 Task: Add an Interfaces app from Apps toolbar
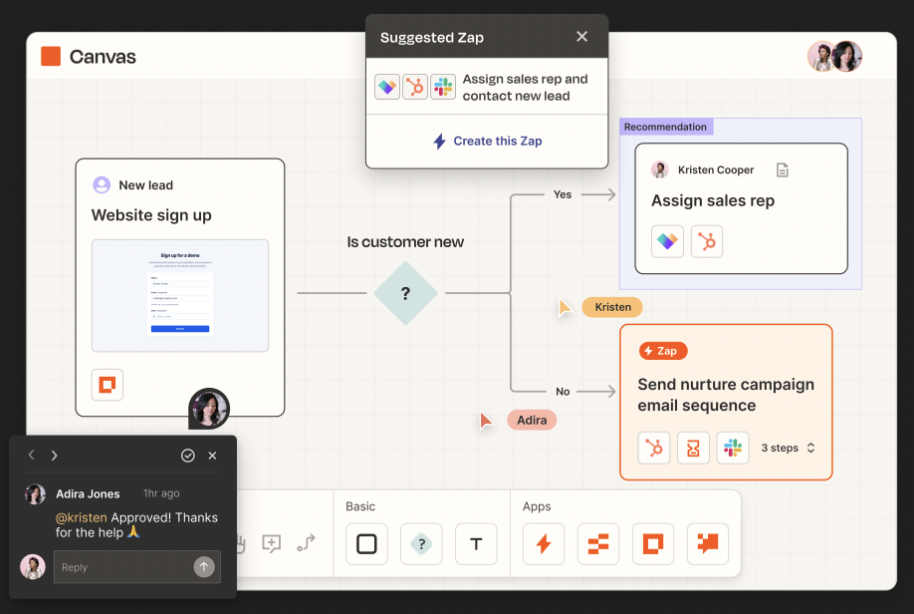[653, 544]
